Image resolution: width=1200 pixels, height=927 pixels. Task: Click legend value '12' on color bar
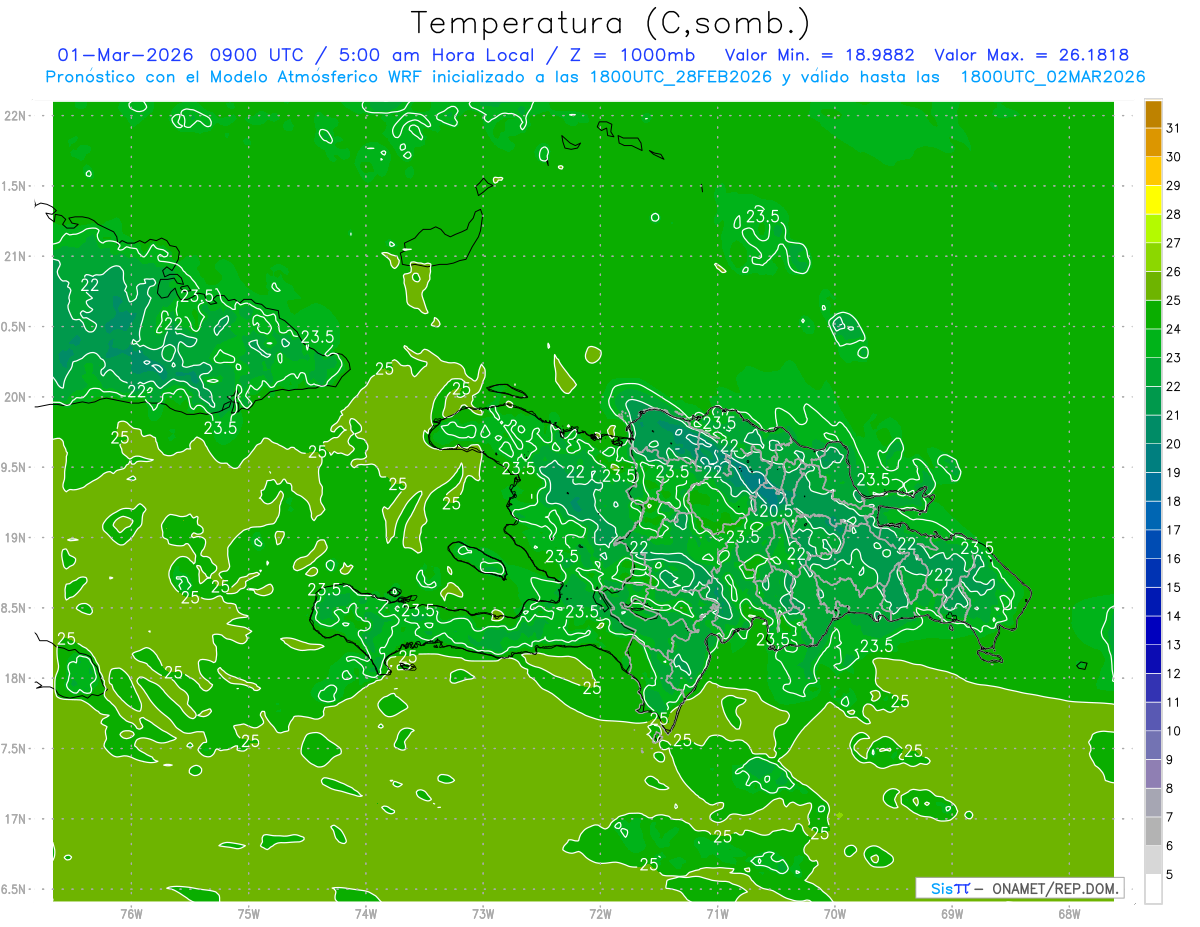click(x=1174, y=674)
